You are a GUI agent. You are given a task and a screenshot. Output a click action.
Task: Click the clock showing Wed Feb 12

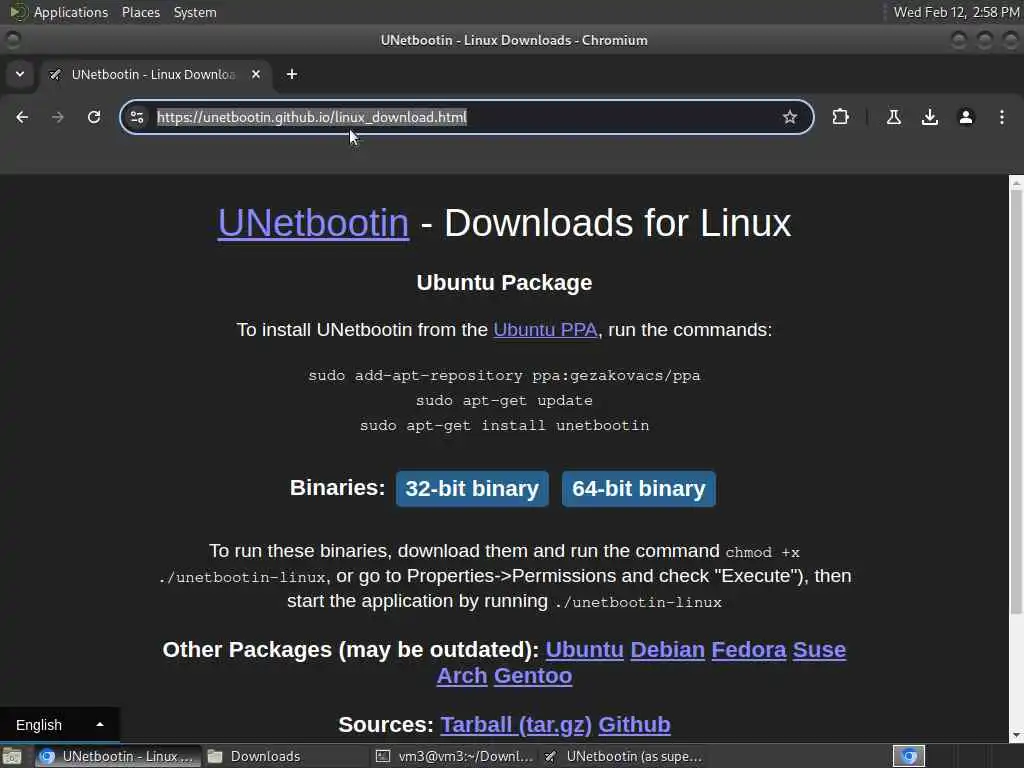click(956, 12)
